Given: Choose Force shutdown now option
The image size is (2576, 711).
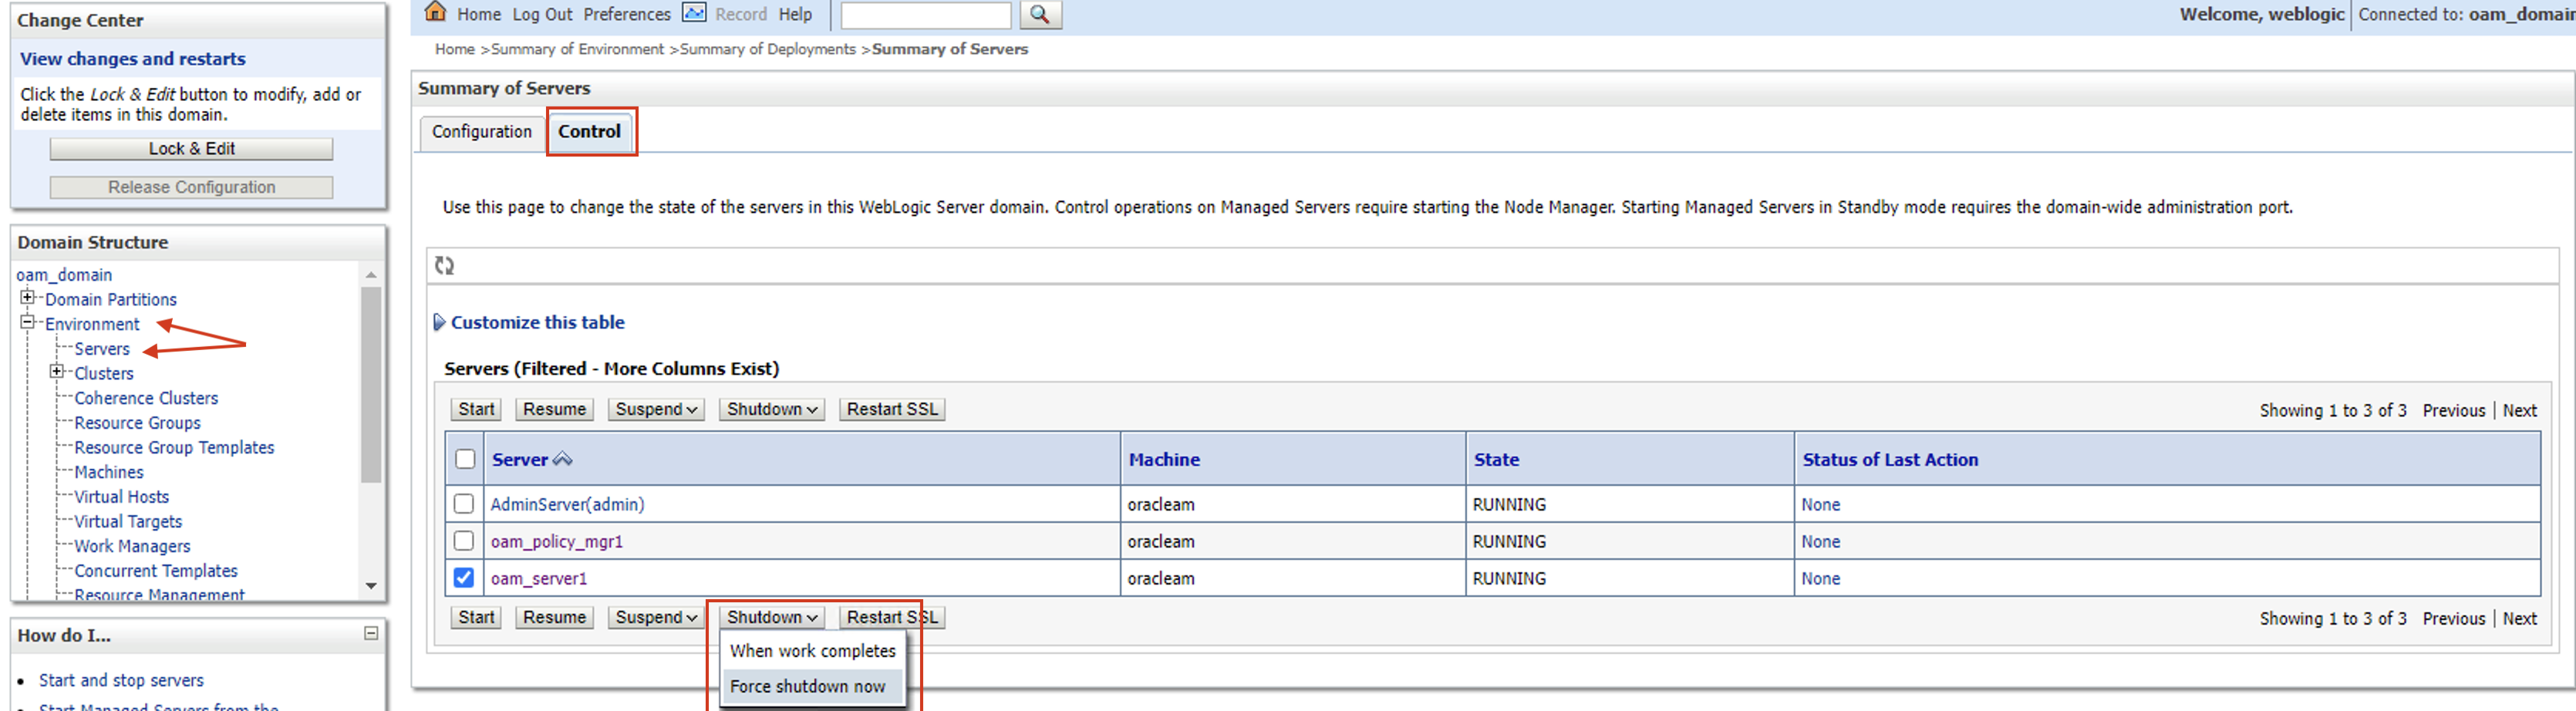Looking at the screenshot, I should tap(807, 686).
